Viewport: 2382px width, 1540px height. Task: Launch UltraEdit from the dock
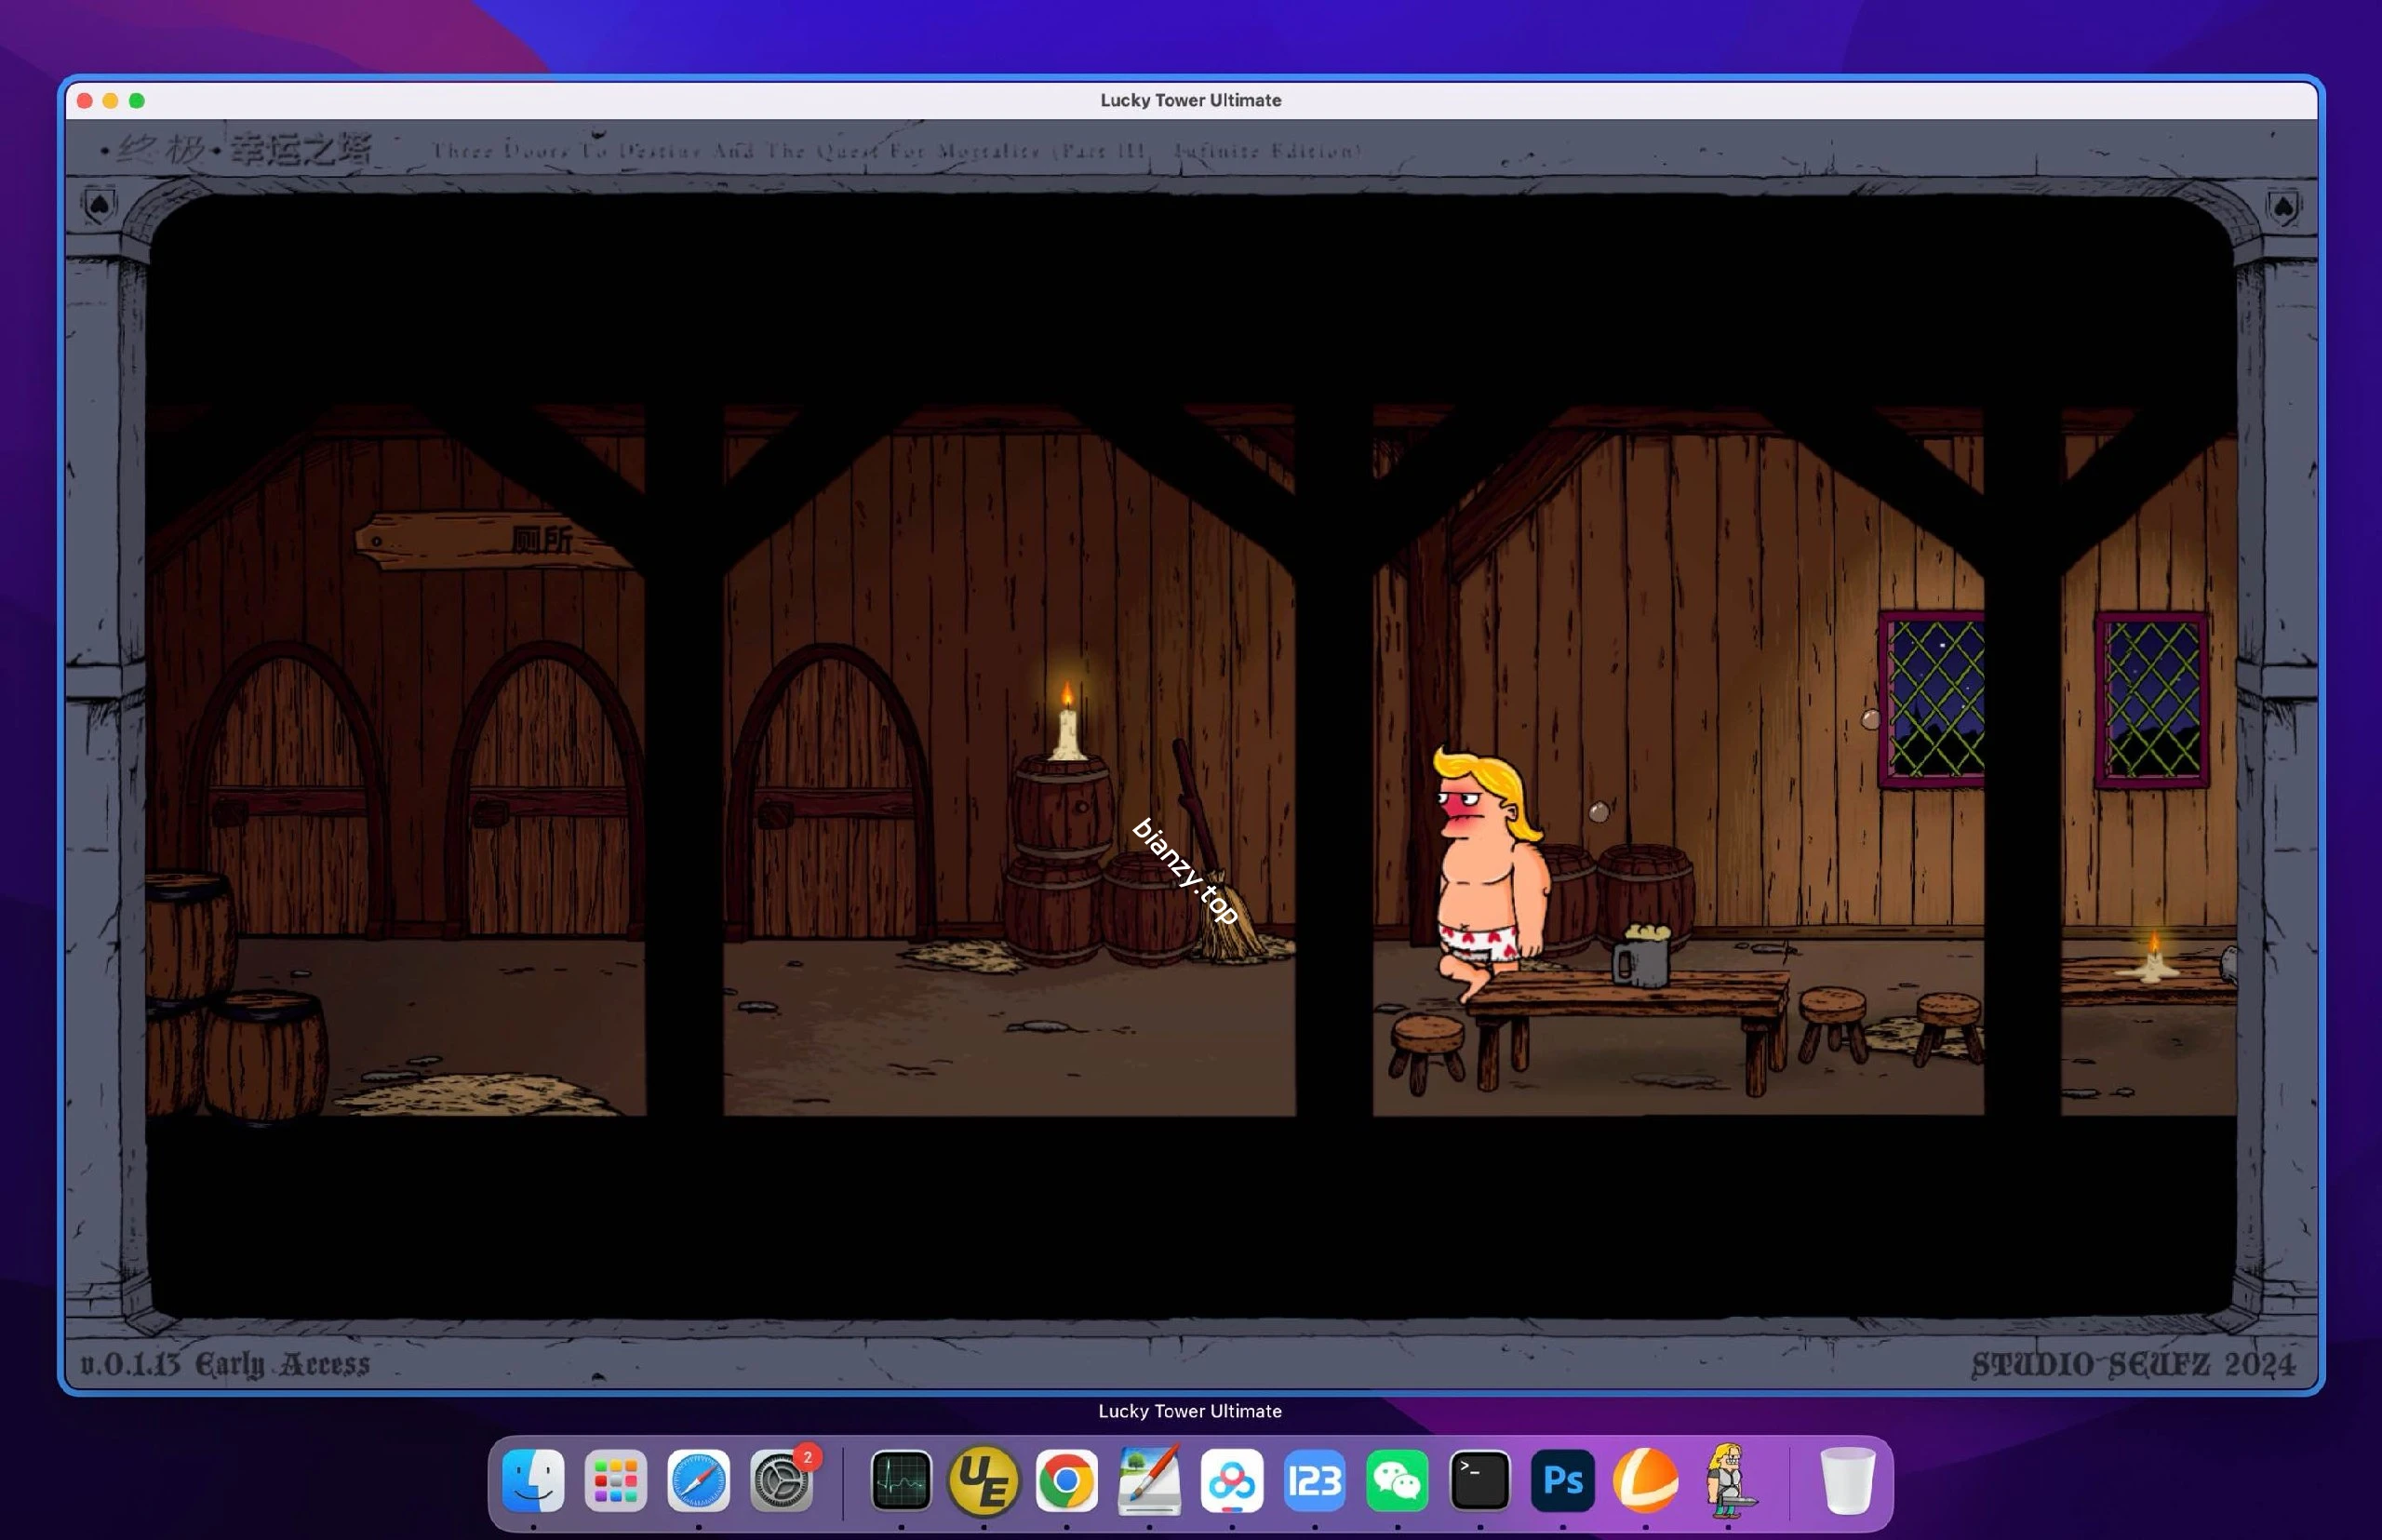click(x=984, y=1480)
